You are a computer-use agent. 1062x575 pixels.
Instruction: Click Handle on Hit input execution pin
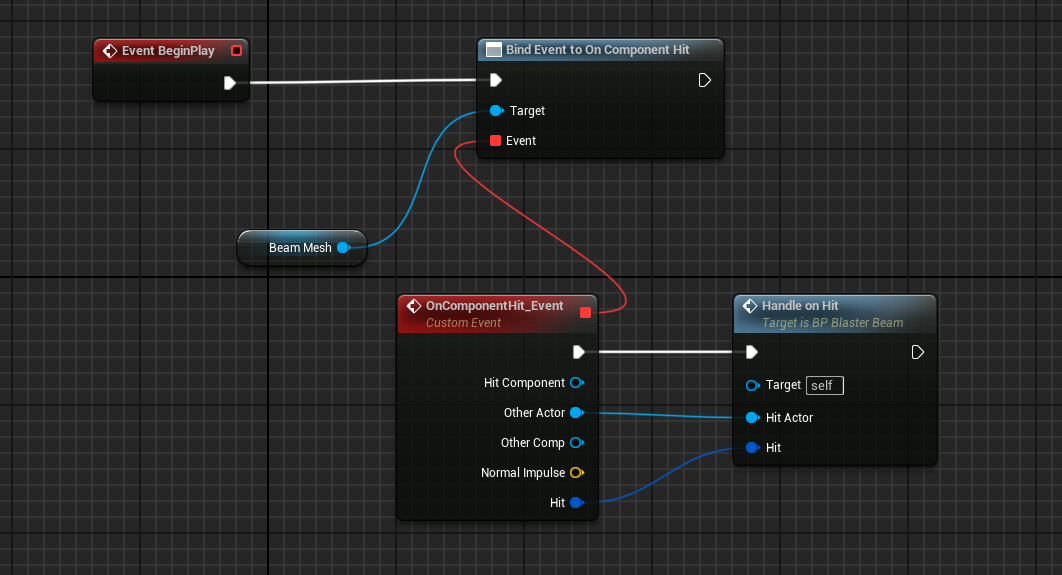[x=752, y=352]
